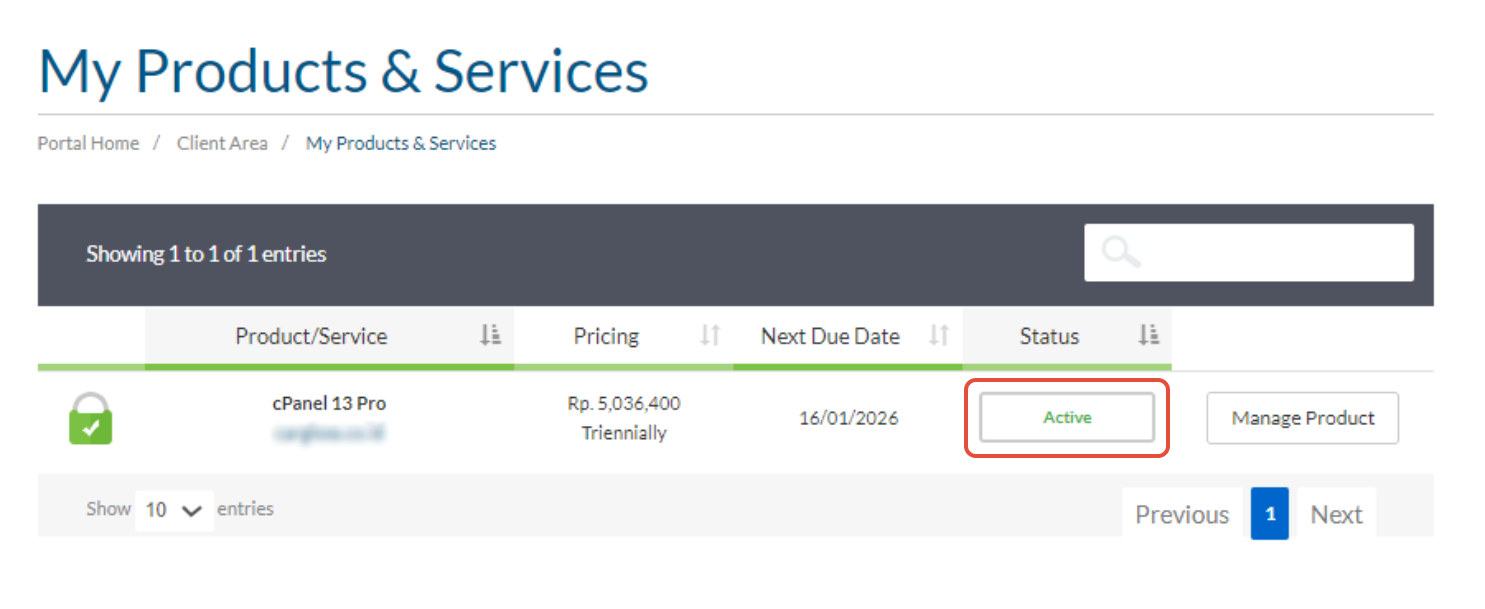Sort by Product/Service column arrow
The width and height of the screenshot is (1485, 609).
pos(489,336)
